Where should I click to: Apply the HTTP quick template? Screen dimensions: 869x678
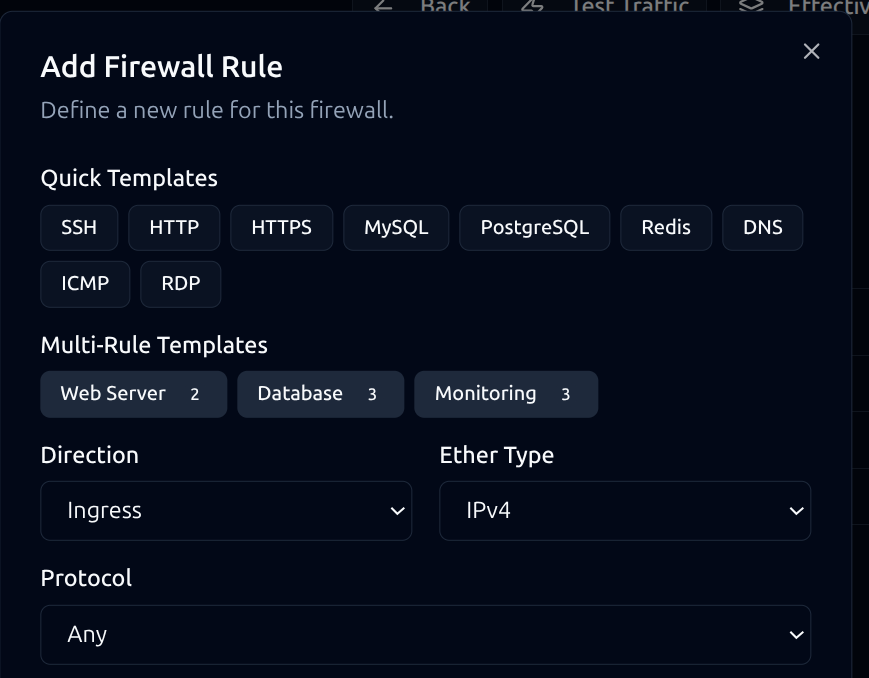point(174,227)
